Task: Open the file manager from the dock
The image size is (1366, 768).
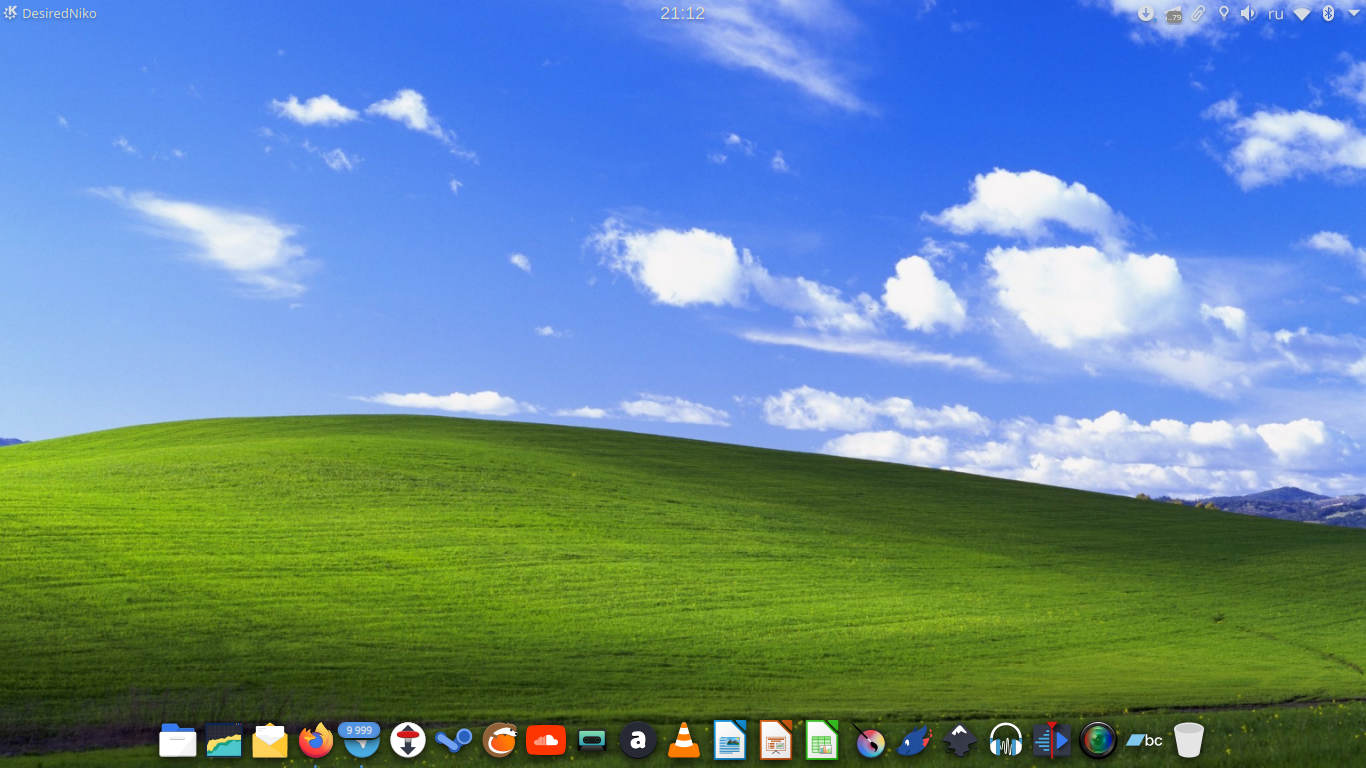Action: tap(178, 741)
